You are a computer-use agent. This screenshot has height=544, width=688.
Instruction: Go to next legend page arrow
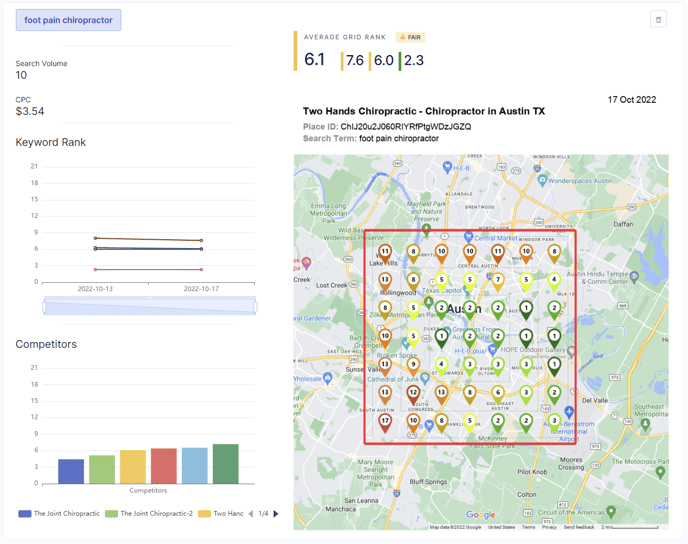coord(276,514)
